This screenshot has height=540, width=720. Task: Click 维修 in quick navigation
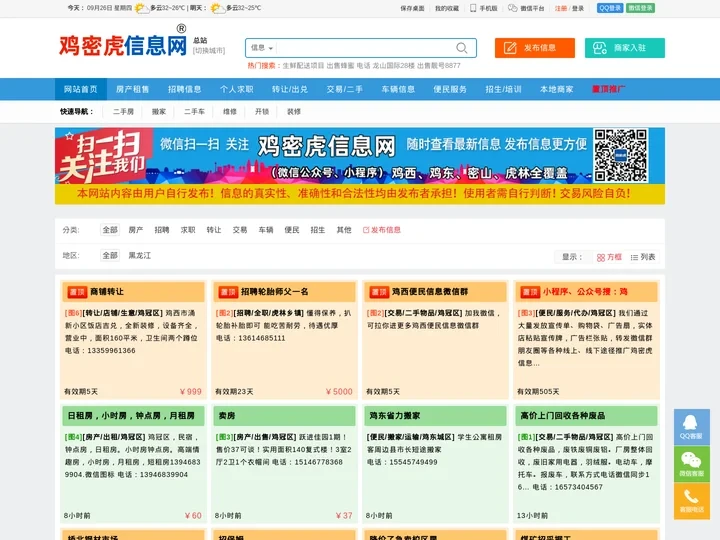230,112
